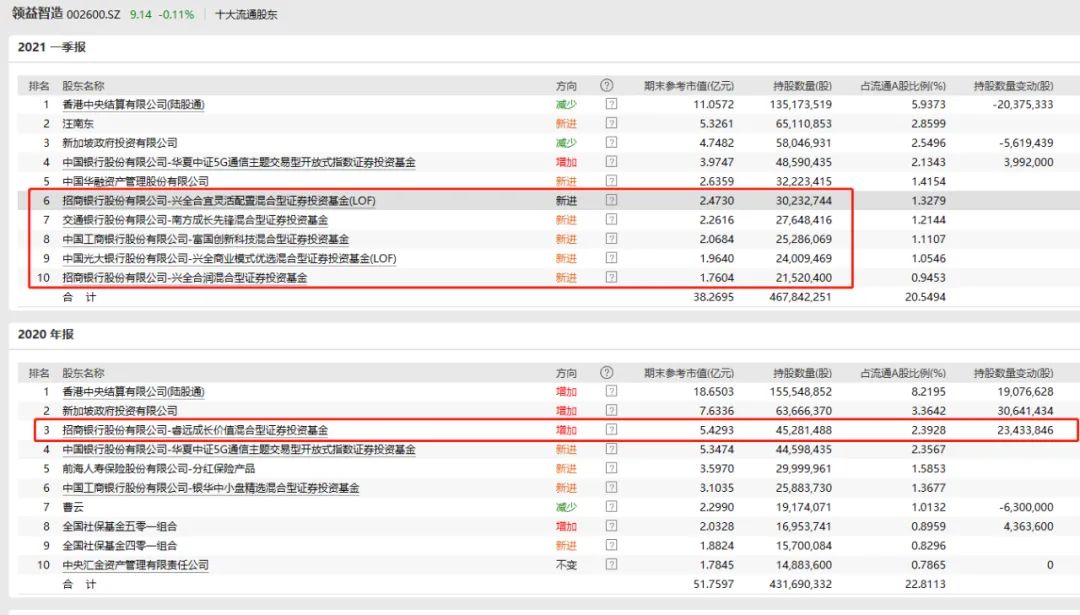This screenshot has width=1080, height=615.
Task: Select the 领益智造 stock name in the header
Action: pyautogui.click(x=38, y=15)
